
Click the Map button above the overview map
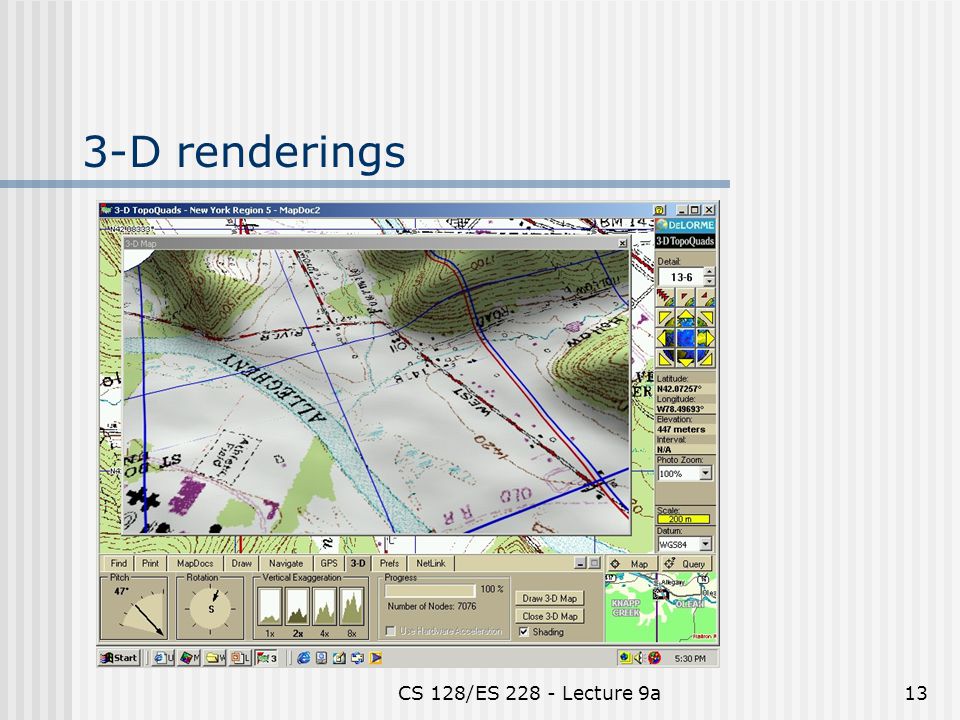pos(631,564)
